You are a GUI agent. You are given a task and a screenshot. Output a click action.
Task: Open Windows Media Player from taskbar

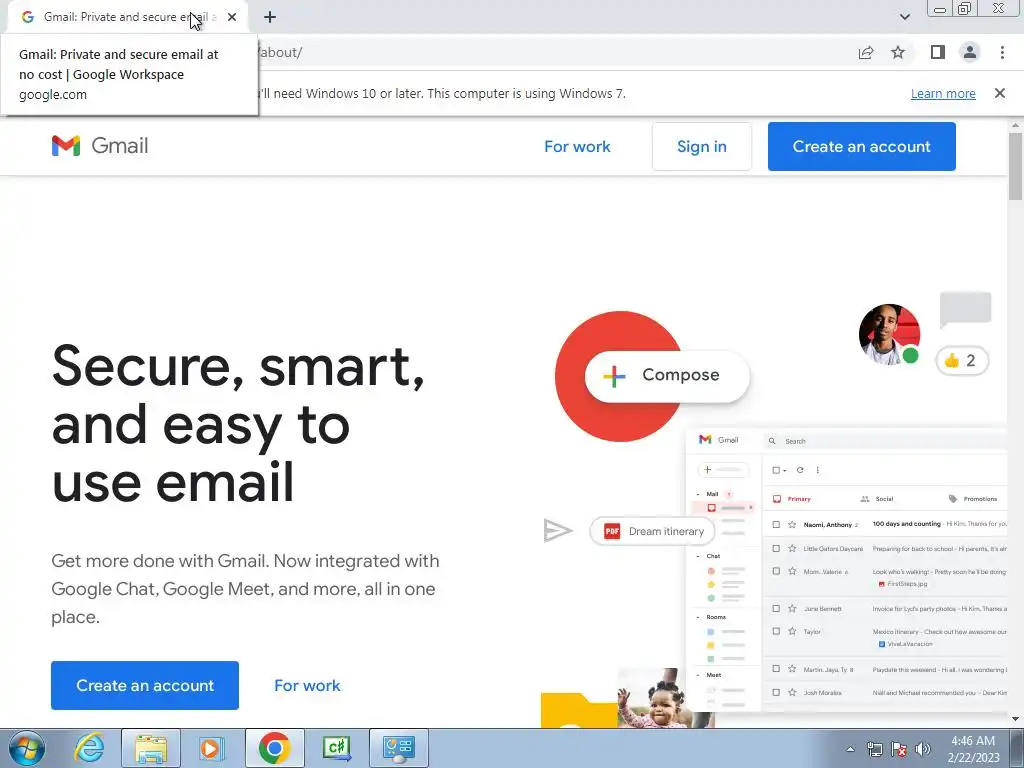[212, 748]
